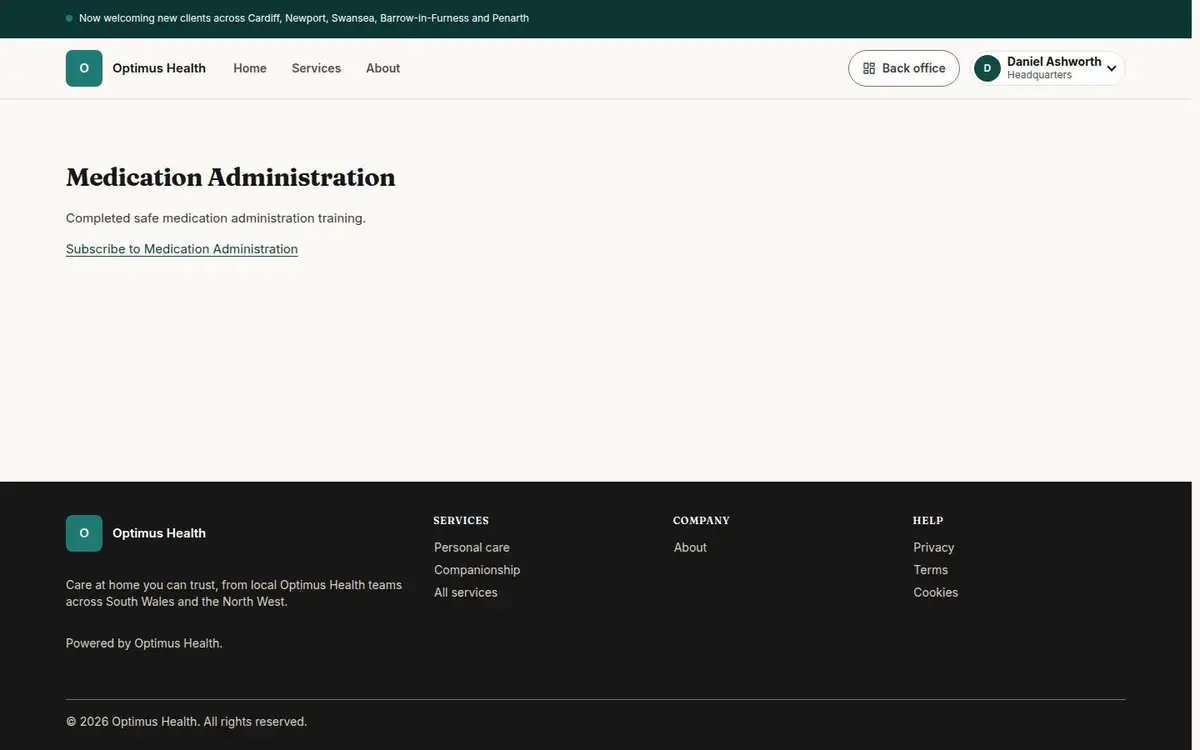Click Daniel Ashworth's avatar circle
The width and height of the screenshot is (1200, 750).
point(987,68)
